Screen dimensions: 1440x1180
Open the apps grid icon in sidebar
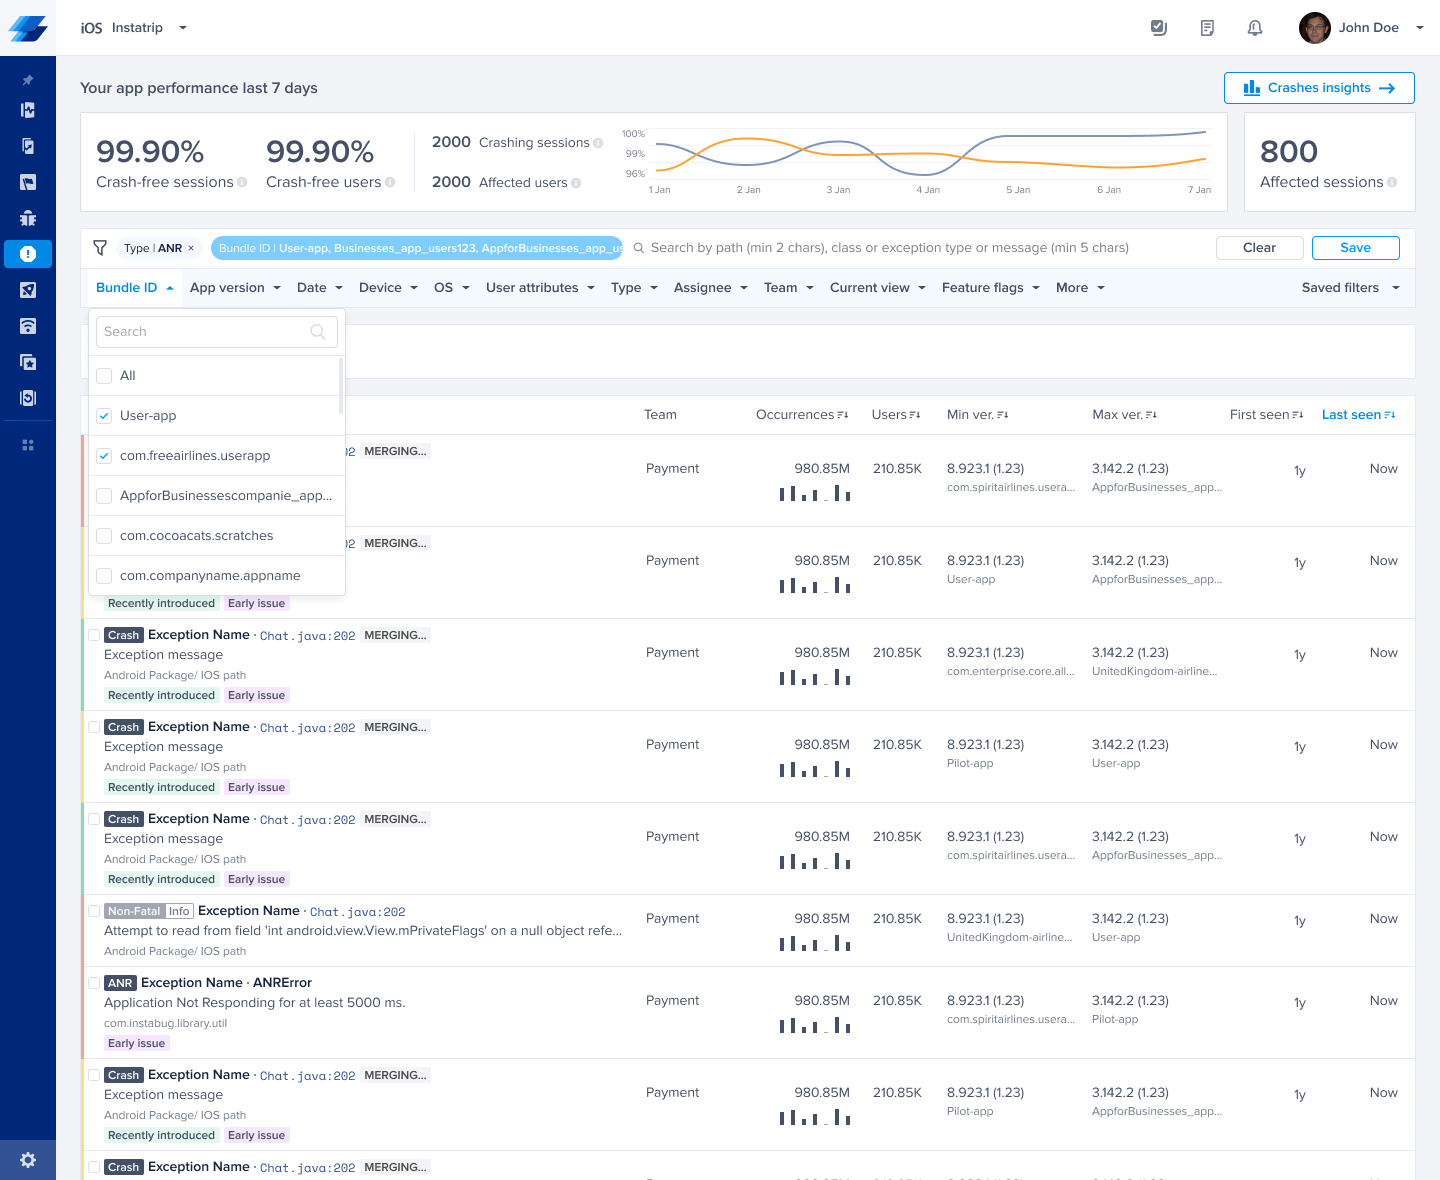28,445
